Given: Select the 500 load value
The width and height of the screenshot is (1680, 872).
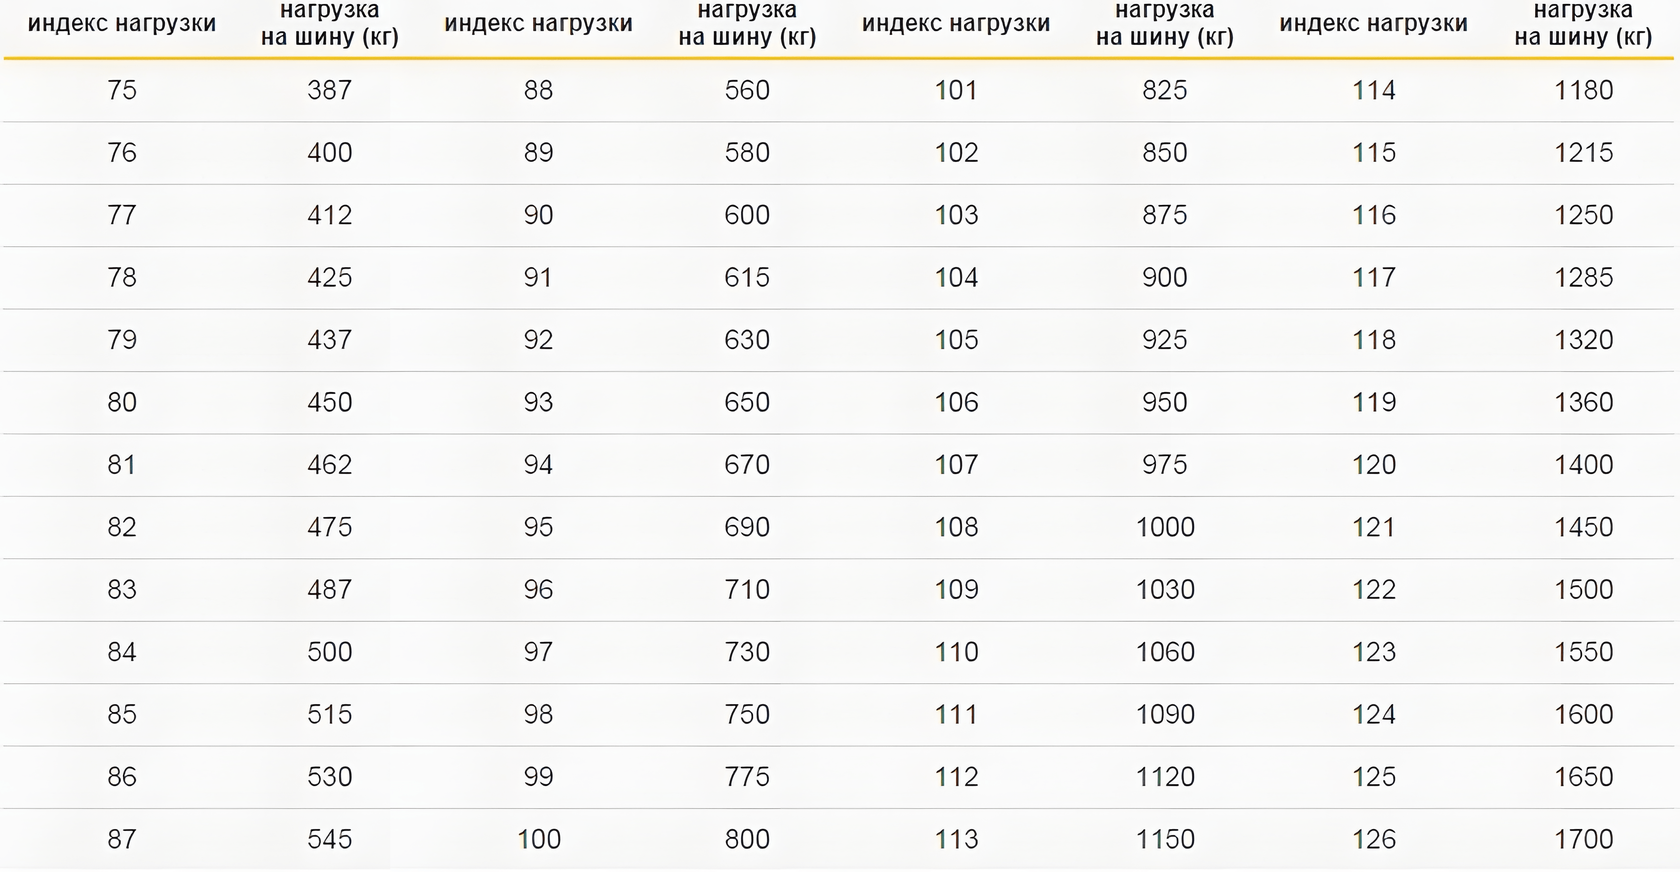Looking at the screenshot, I should 330,652.
